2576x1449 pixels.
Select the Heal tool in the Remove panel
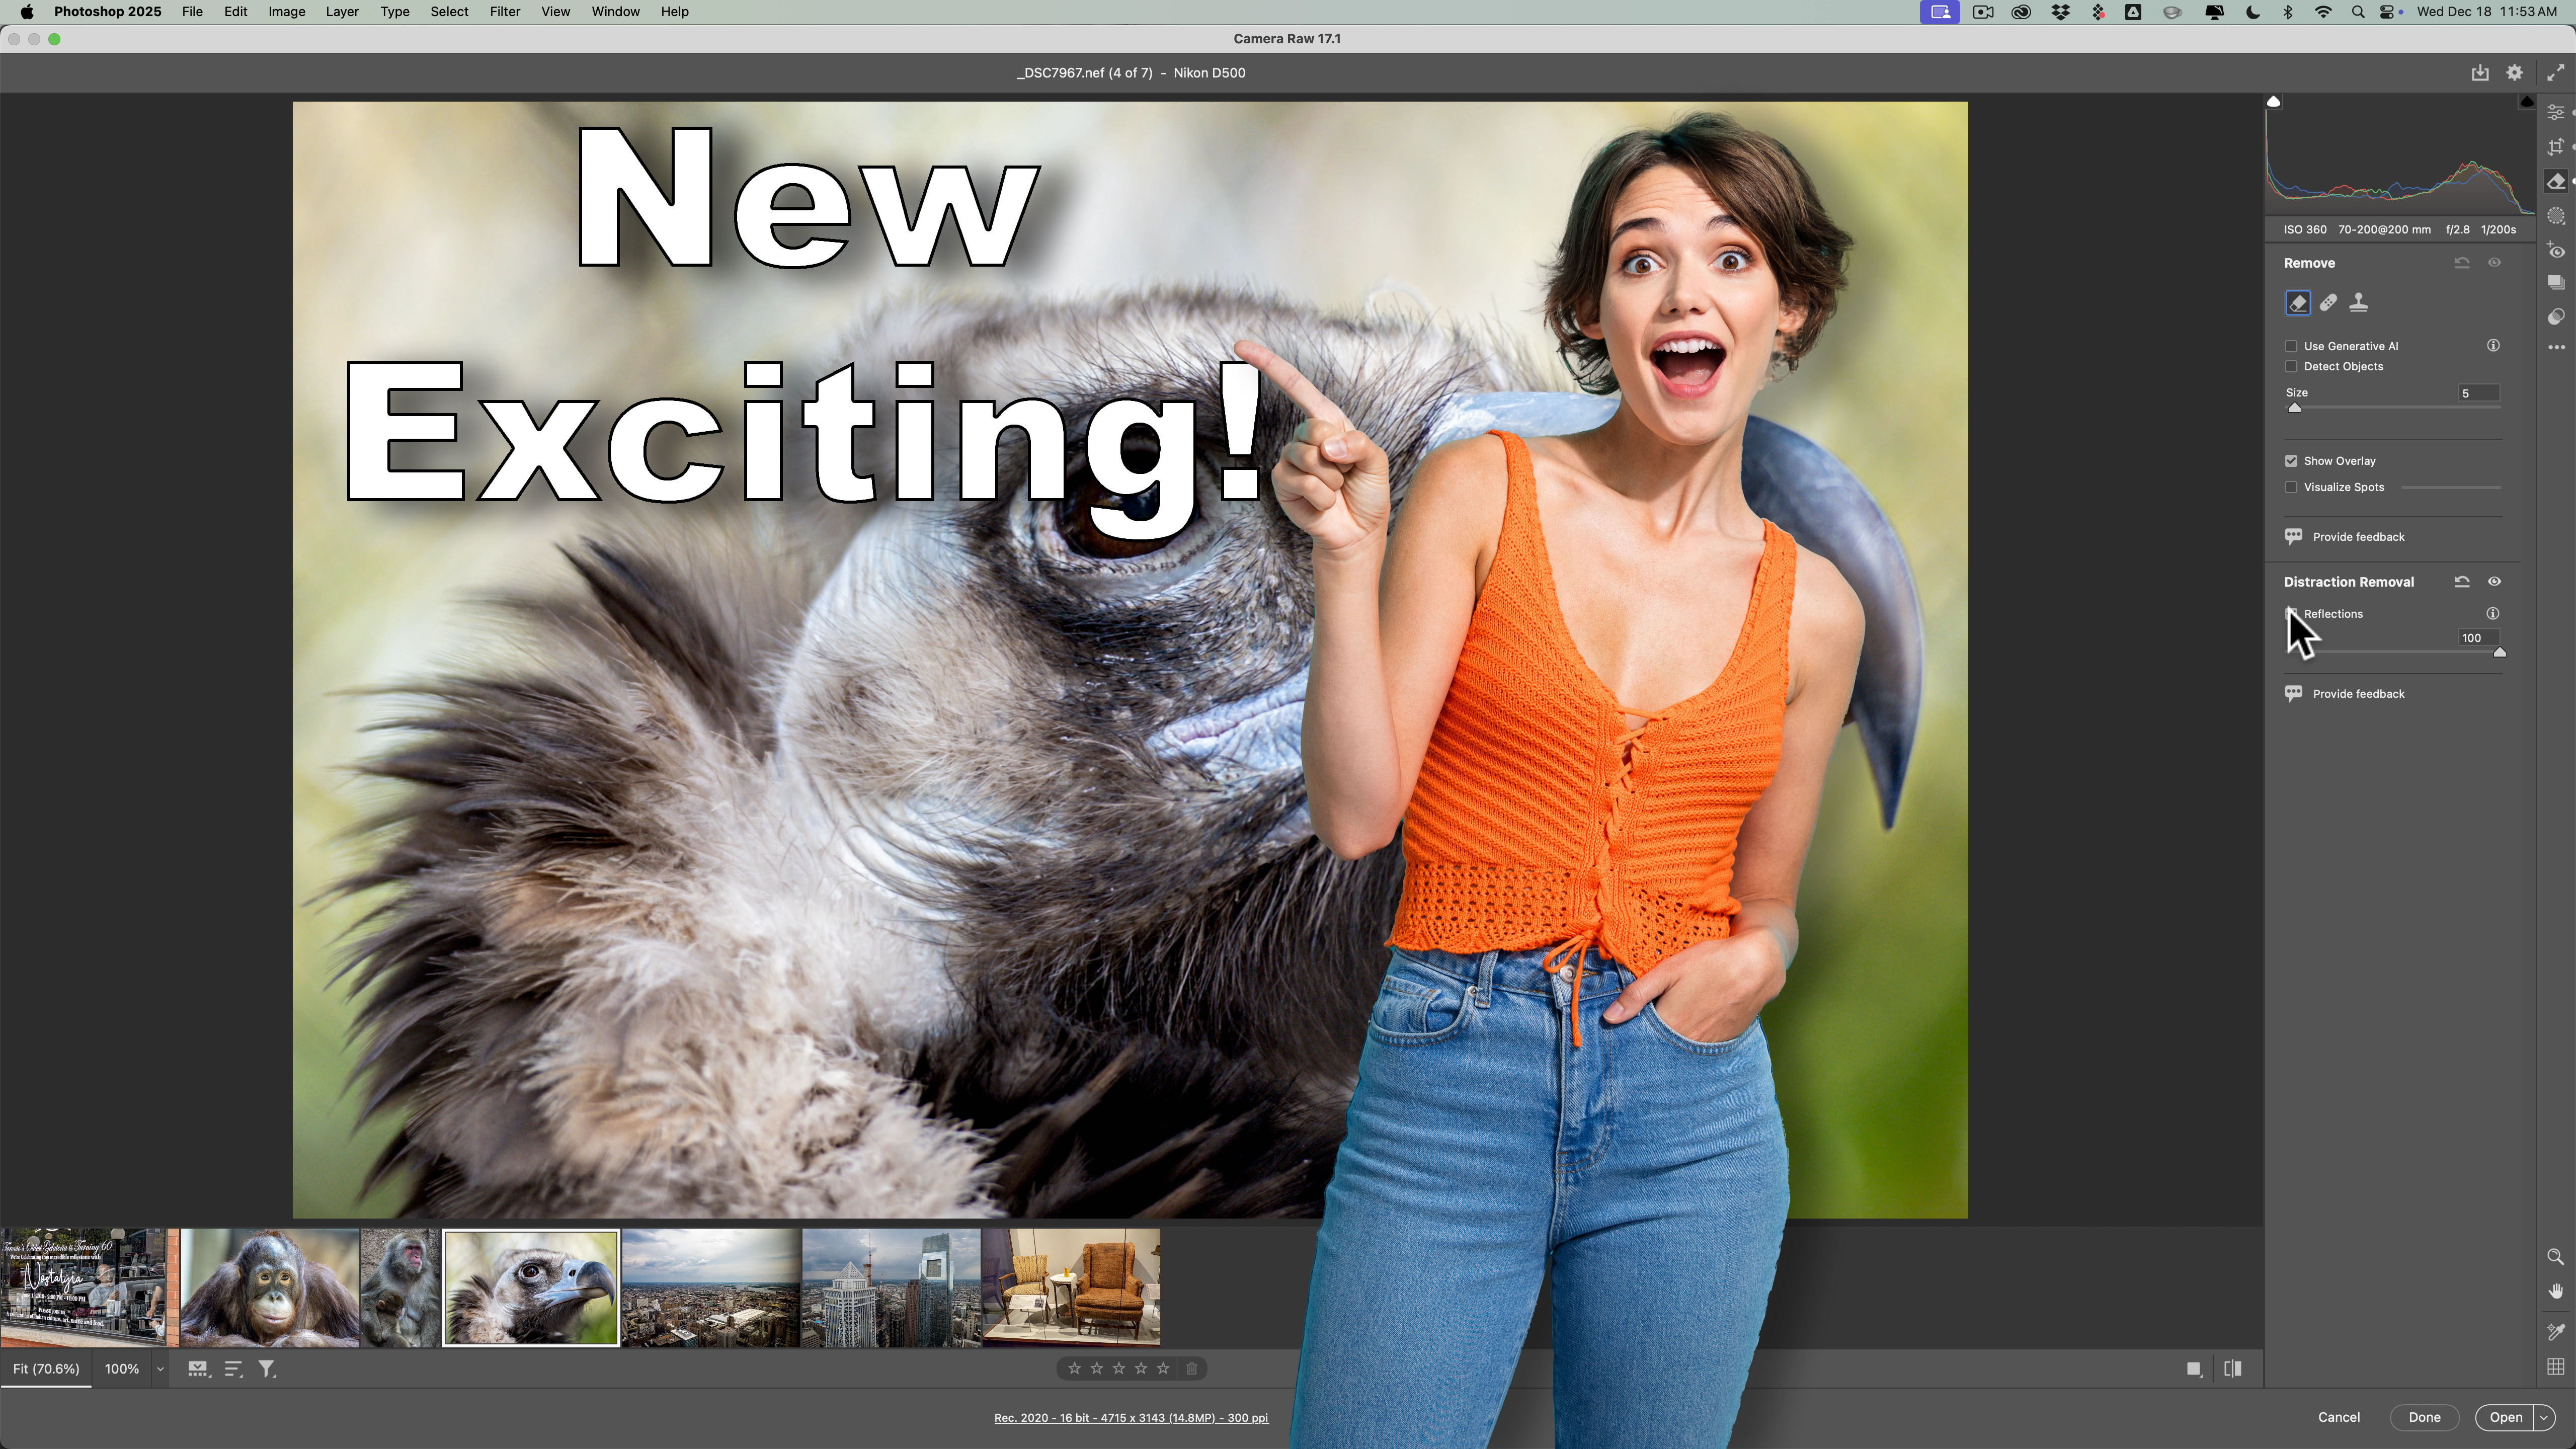[x=2328, y=302]
